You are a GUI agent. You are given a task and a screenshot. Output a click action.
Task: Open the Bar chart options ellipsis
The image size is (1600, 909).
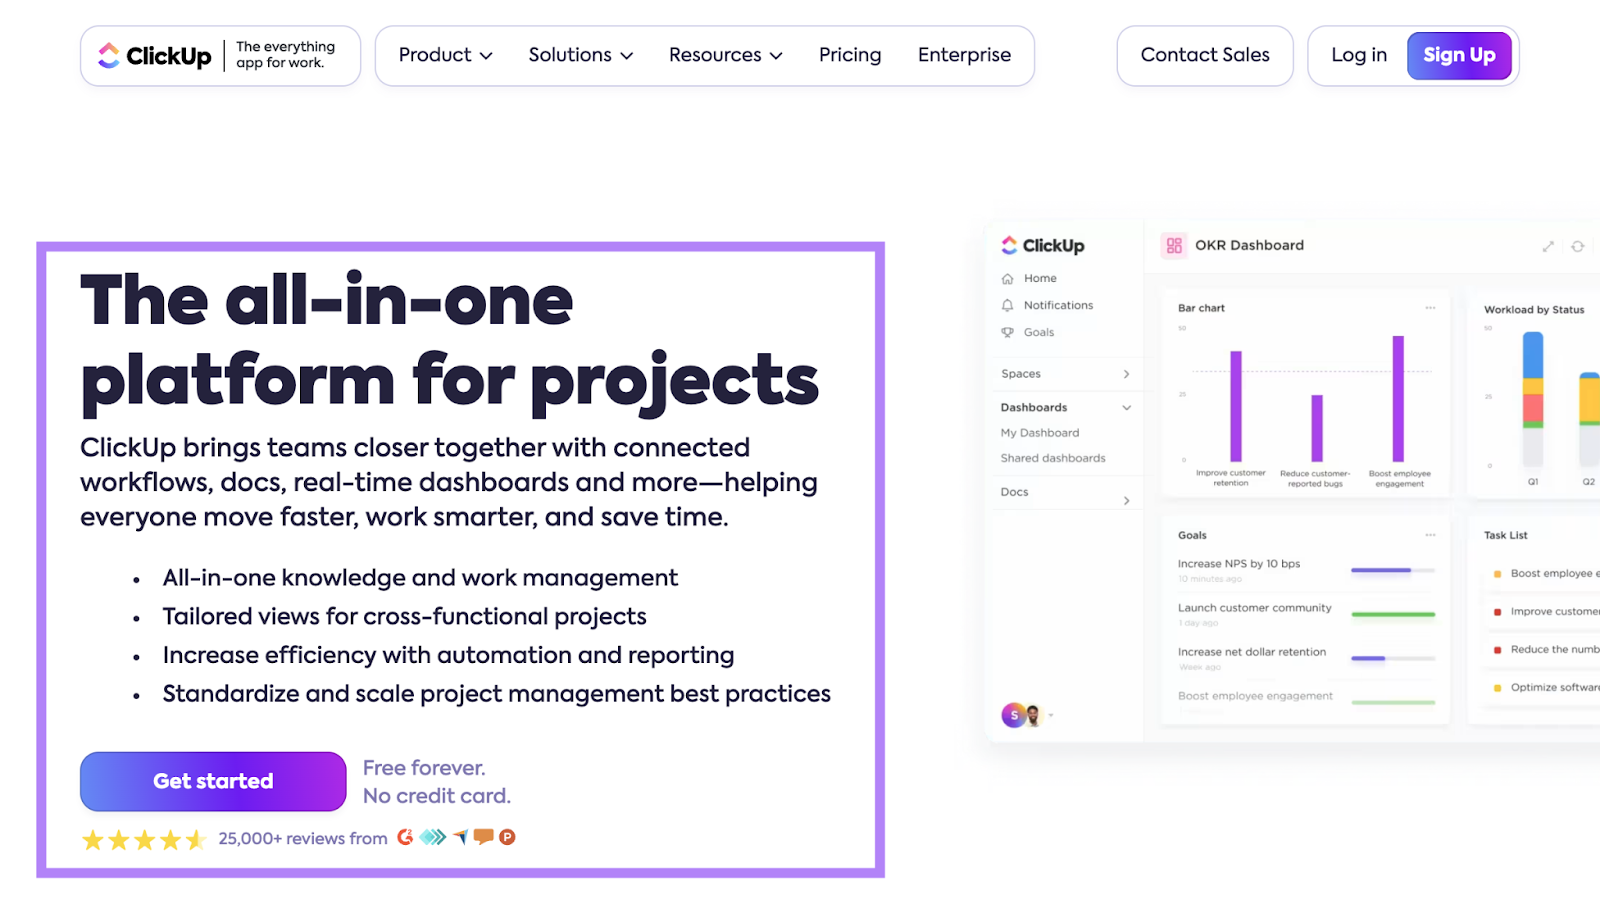tap(1430, 308)
